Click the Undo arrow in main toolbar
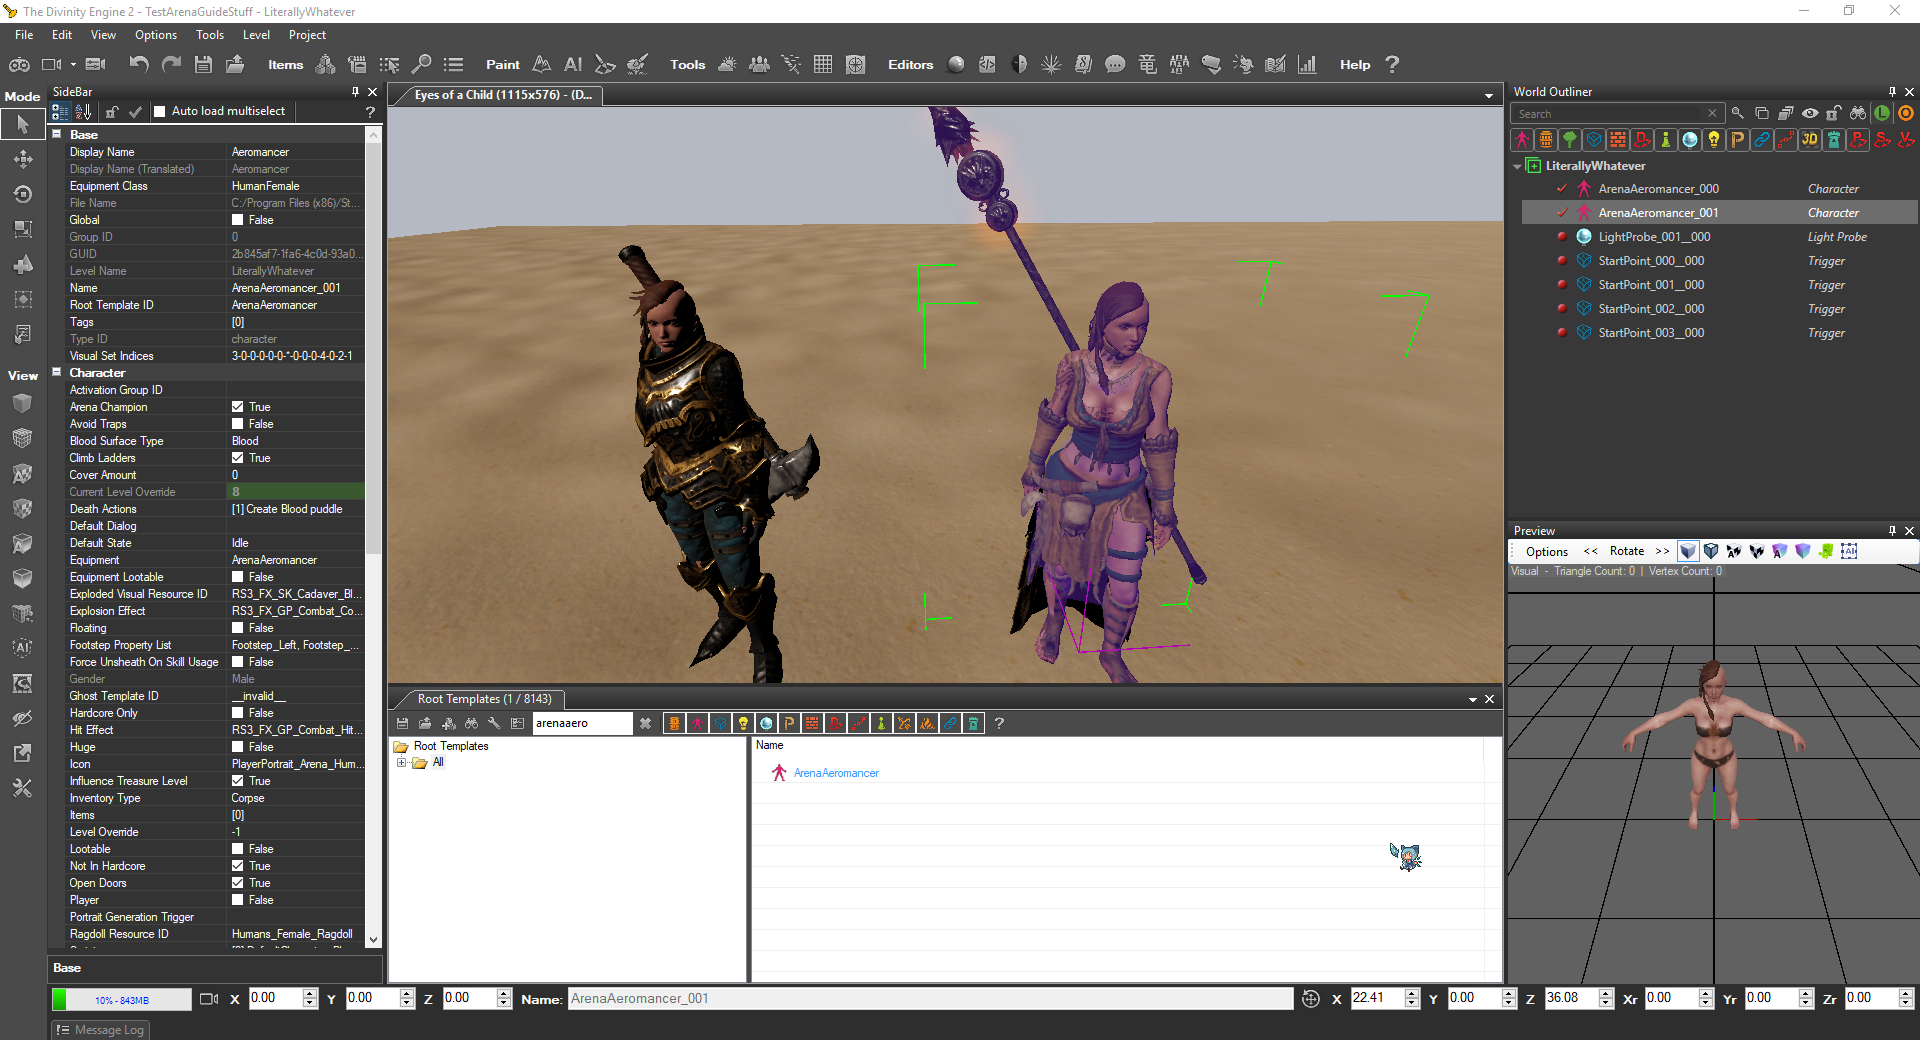 coord(139,64)
